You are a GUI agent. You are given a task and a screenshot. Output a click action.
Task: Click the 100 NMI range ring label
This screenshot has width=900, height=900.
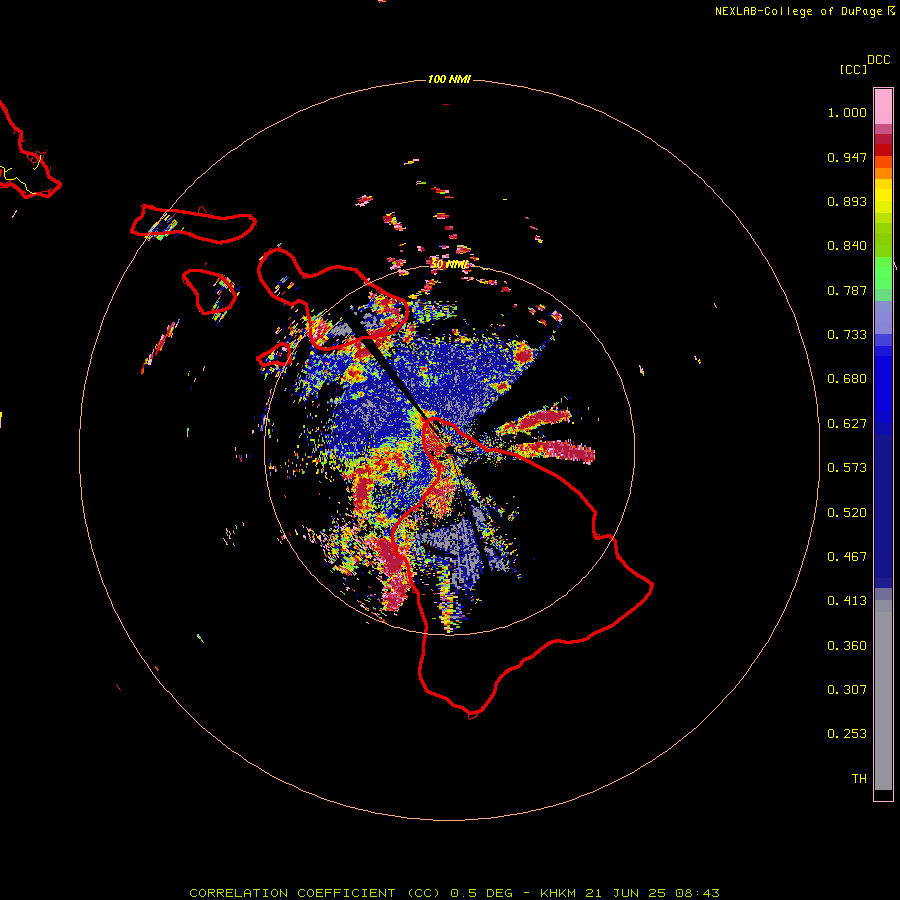(449, 79)
